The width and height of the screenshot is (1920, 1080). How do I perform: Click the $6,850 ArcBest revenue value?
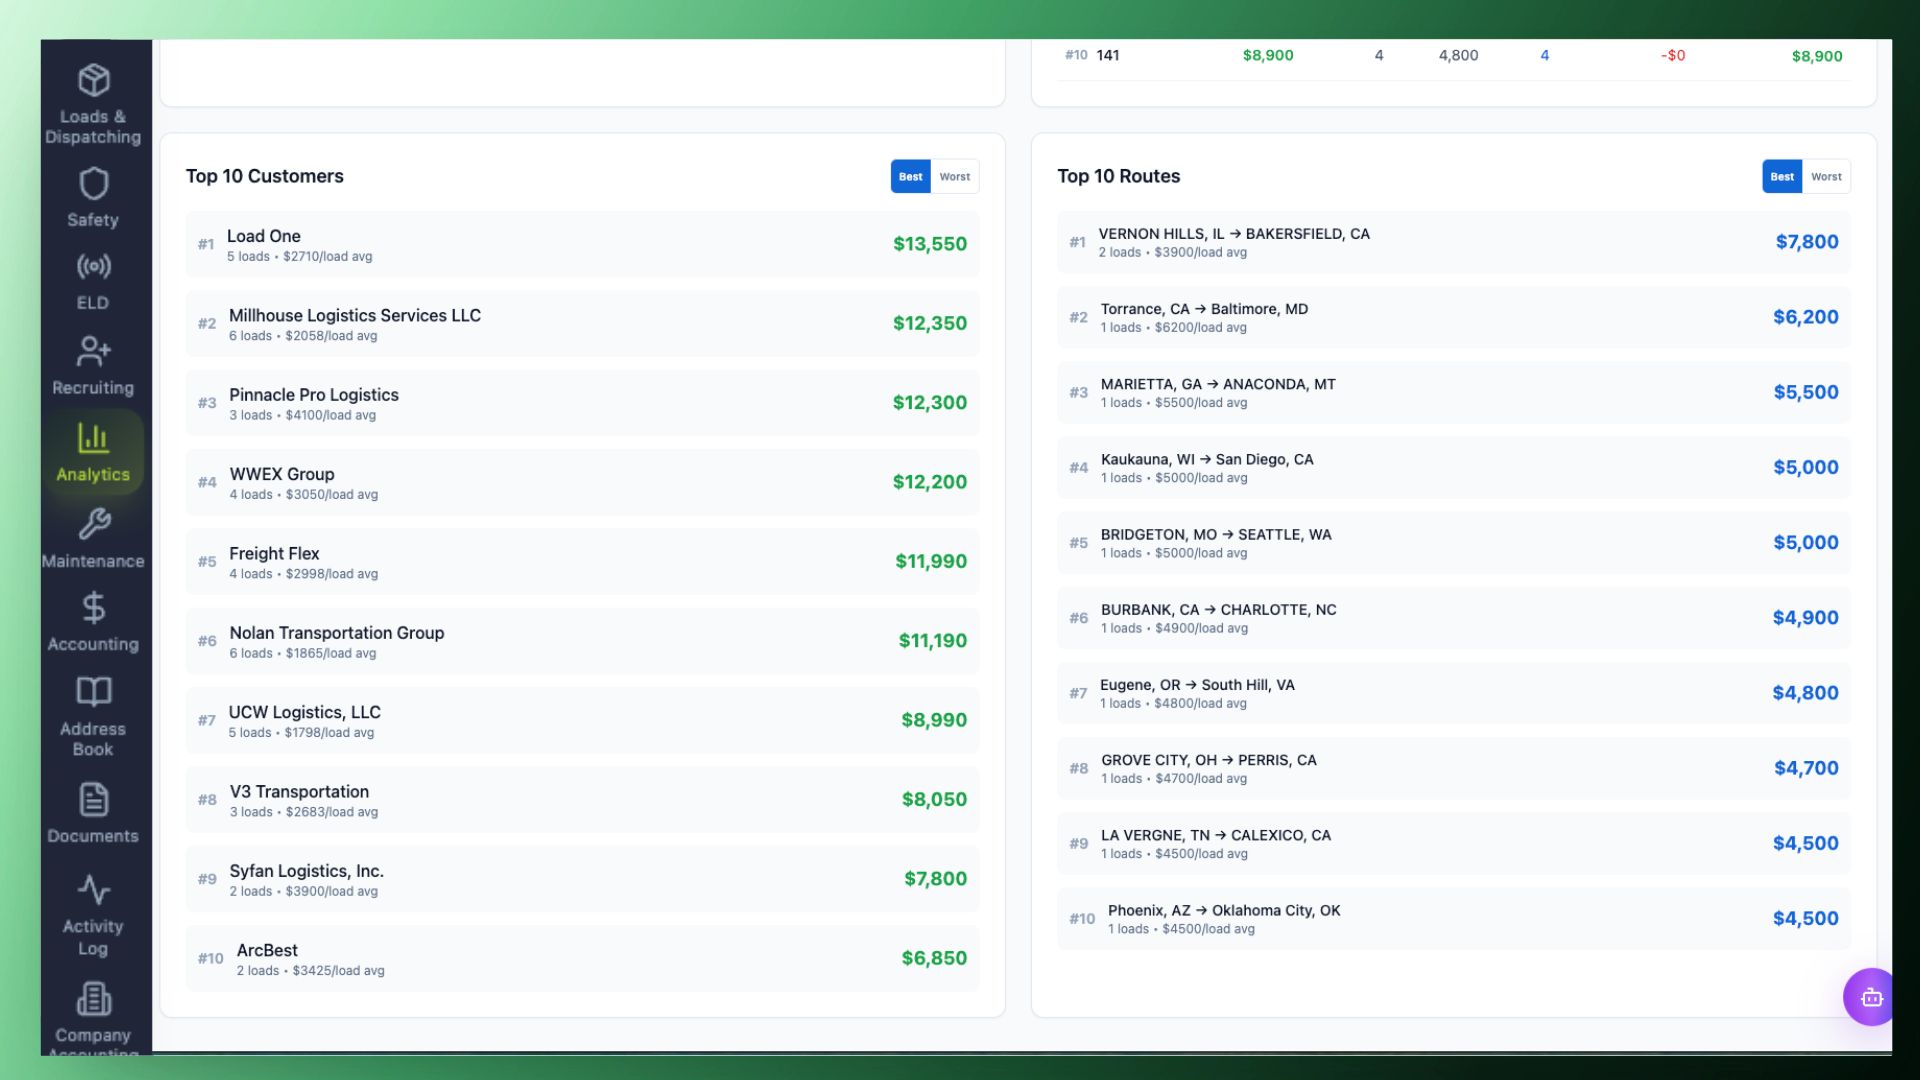pos(934,958)
